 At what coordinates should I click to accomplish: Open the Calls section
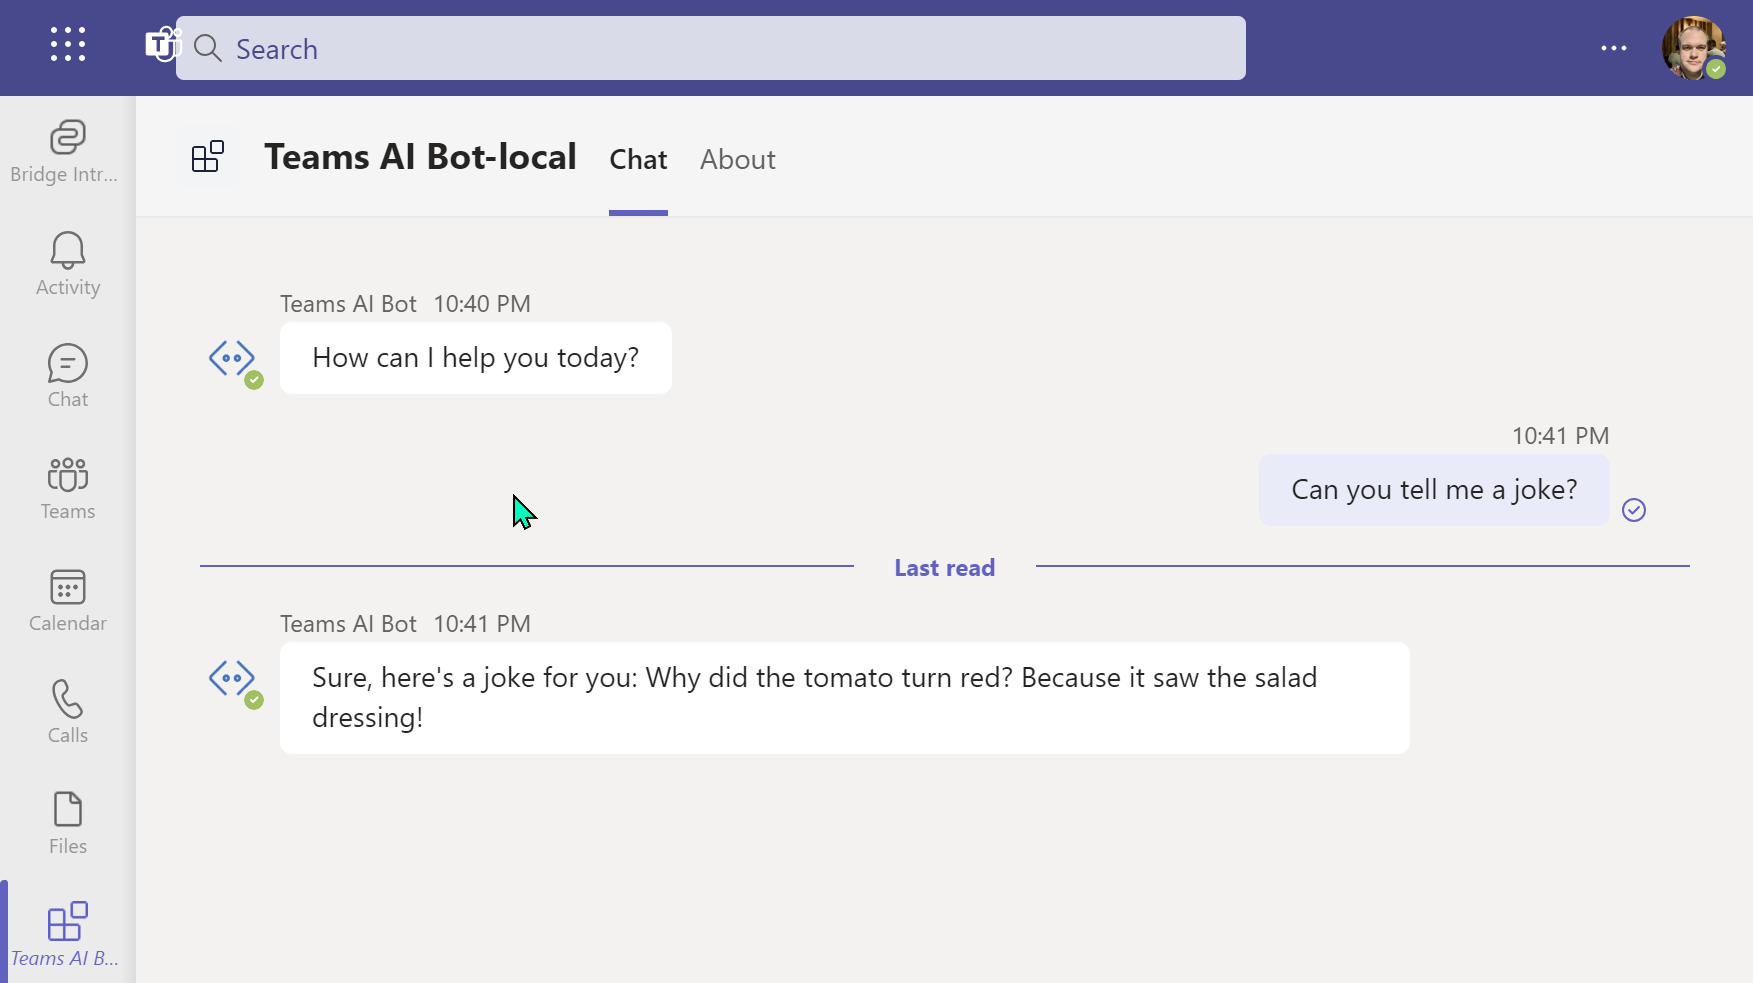tap(67, 712)
